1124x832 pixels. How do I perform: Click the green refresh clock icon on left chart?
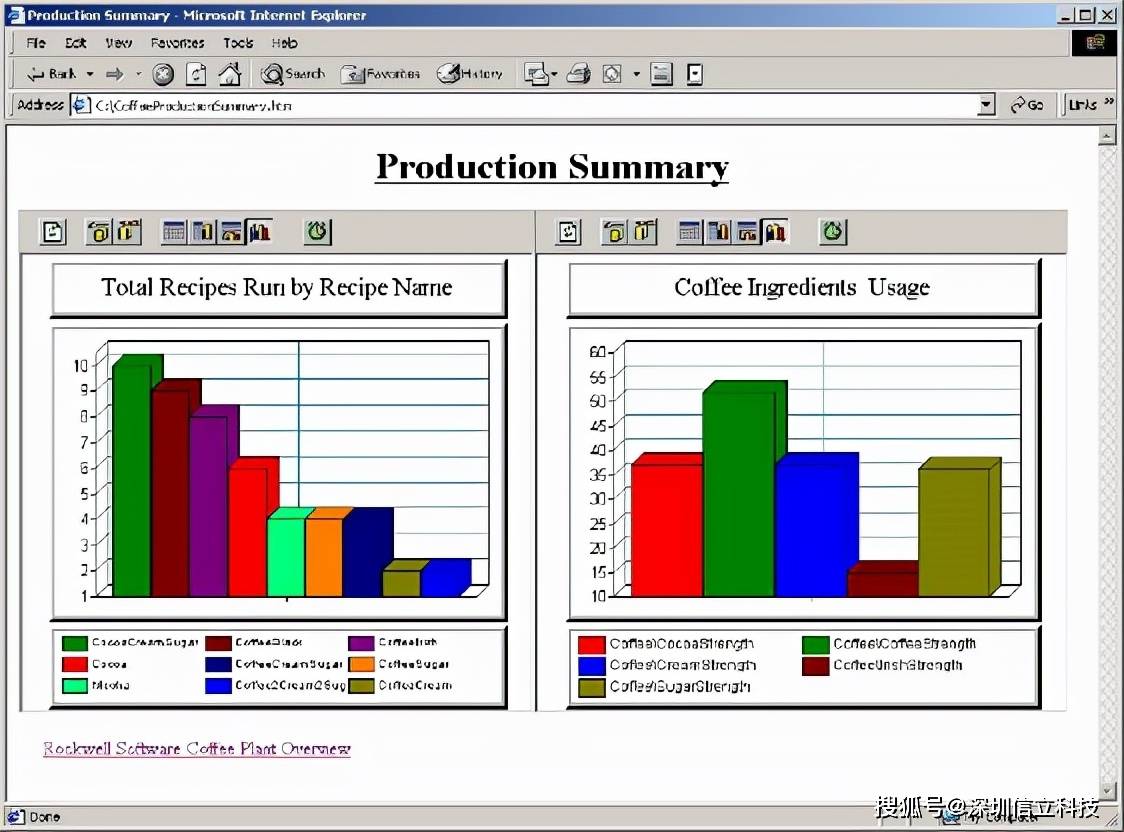(317, 231)
